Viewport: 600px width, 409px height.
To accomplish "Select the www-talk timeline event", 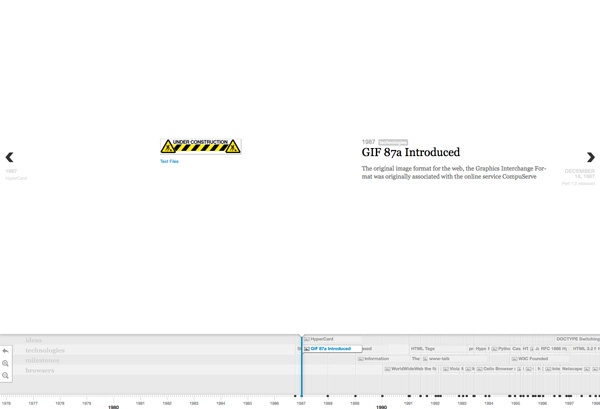I will [x=436, y=359].
